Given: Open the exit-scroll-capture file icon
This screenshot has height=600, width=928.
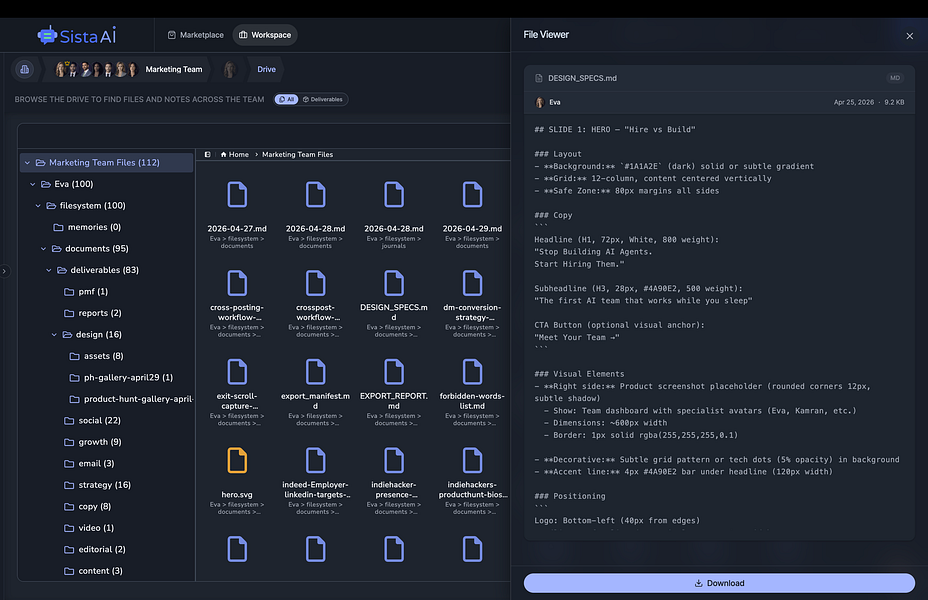Looking at the screenshot, I should (x=237, y=372).
